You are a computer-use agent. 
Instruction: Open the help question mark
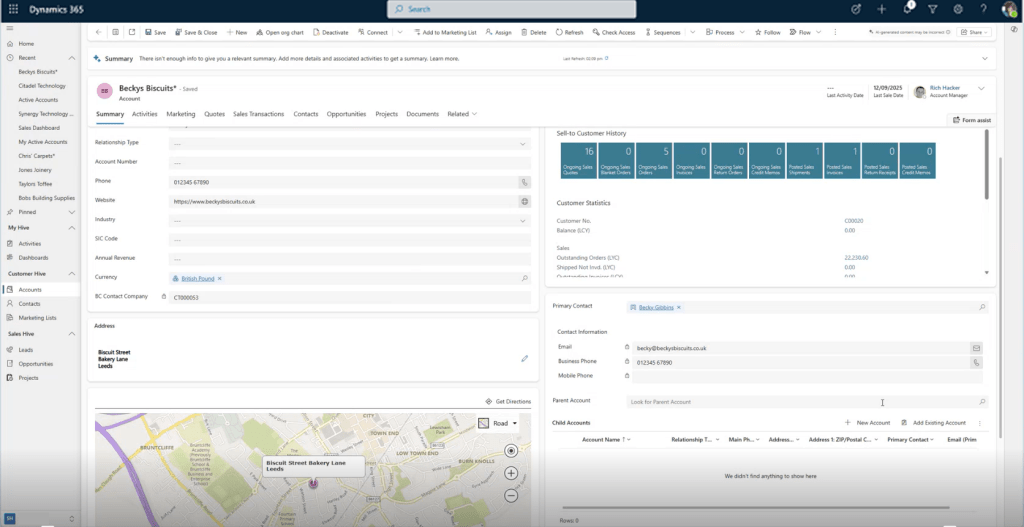pyautogui.click(x=984, y=9)
